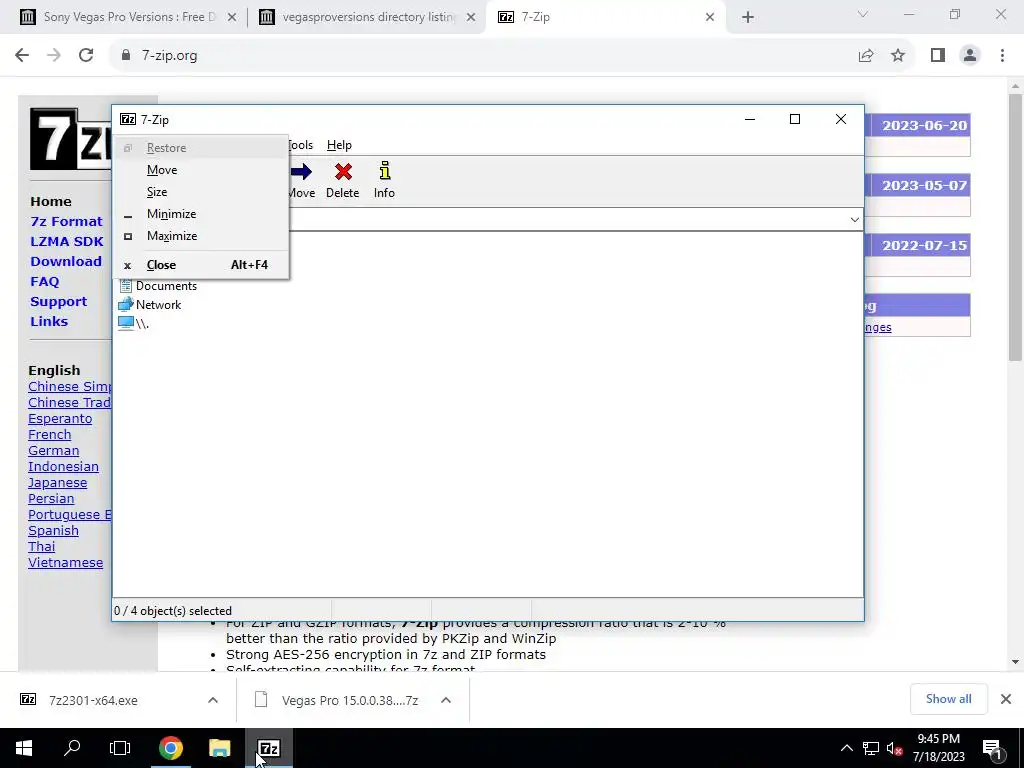Open the Help menu in 7-Zip
Viewport: 1024px width, 768px height.
[339, 145]
